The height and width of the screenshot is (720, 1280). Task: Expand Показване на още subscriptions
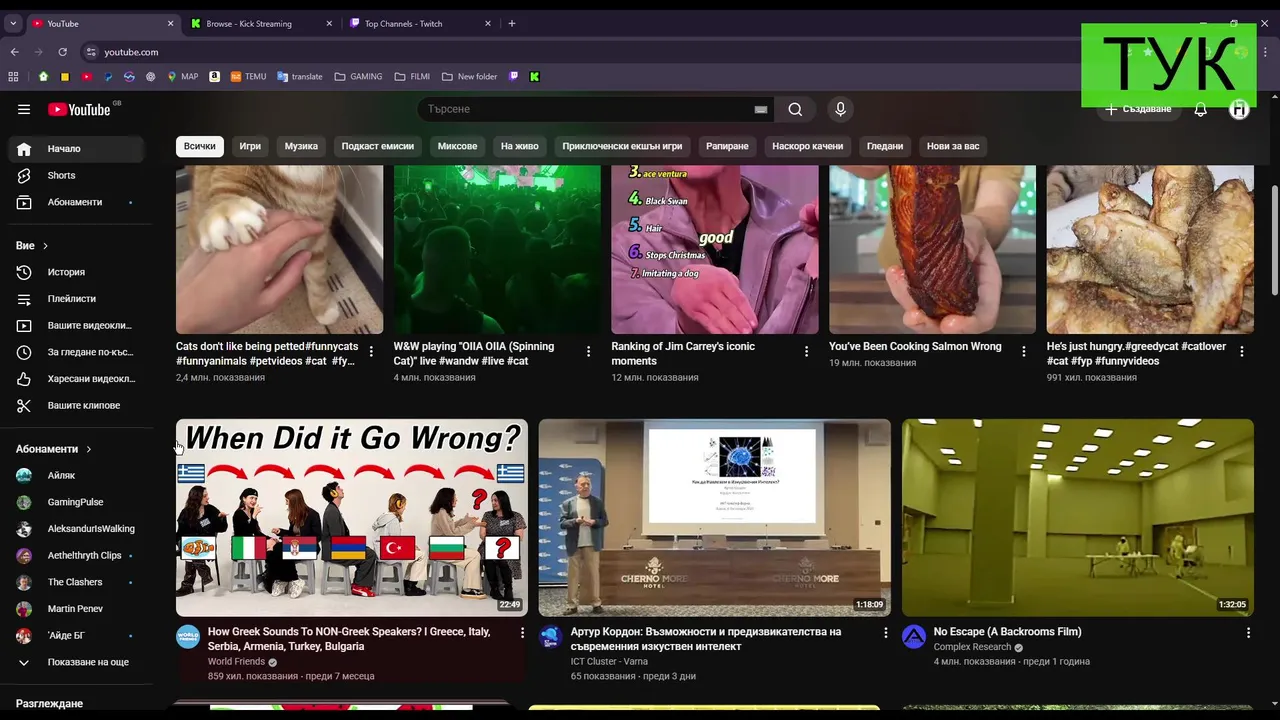76,662
